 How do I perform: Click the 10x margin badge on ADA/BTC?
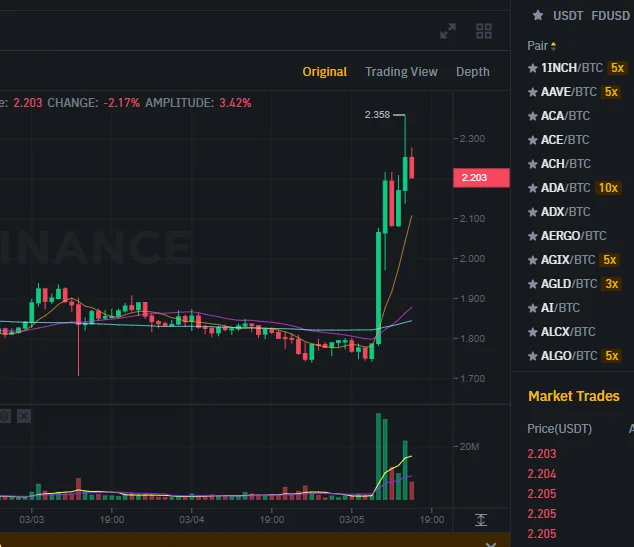[608, 188]
